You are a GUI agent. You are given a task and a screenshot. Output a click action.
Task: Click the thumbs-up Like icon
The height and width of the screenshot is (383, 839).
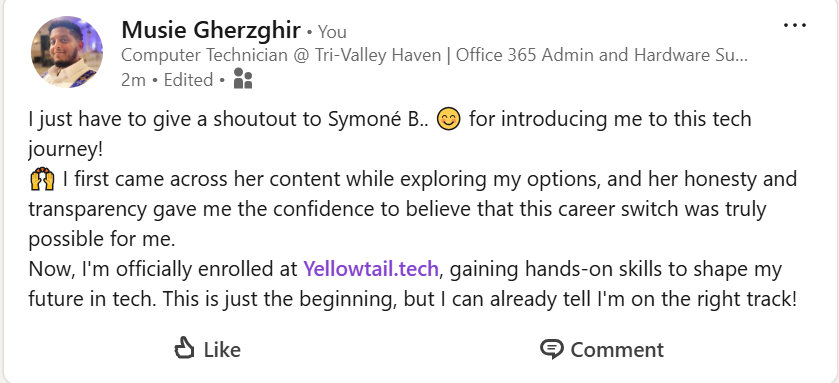[184, 348]
